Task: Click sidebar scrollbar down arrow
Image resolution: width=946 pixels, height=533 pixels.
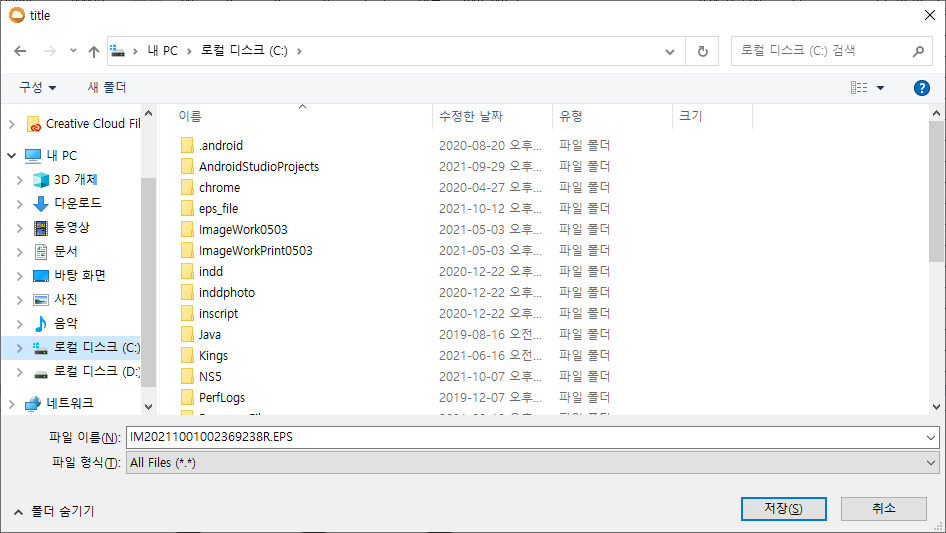Action: [148, 407]
